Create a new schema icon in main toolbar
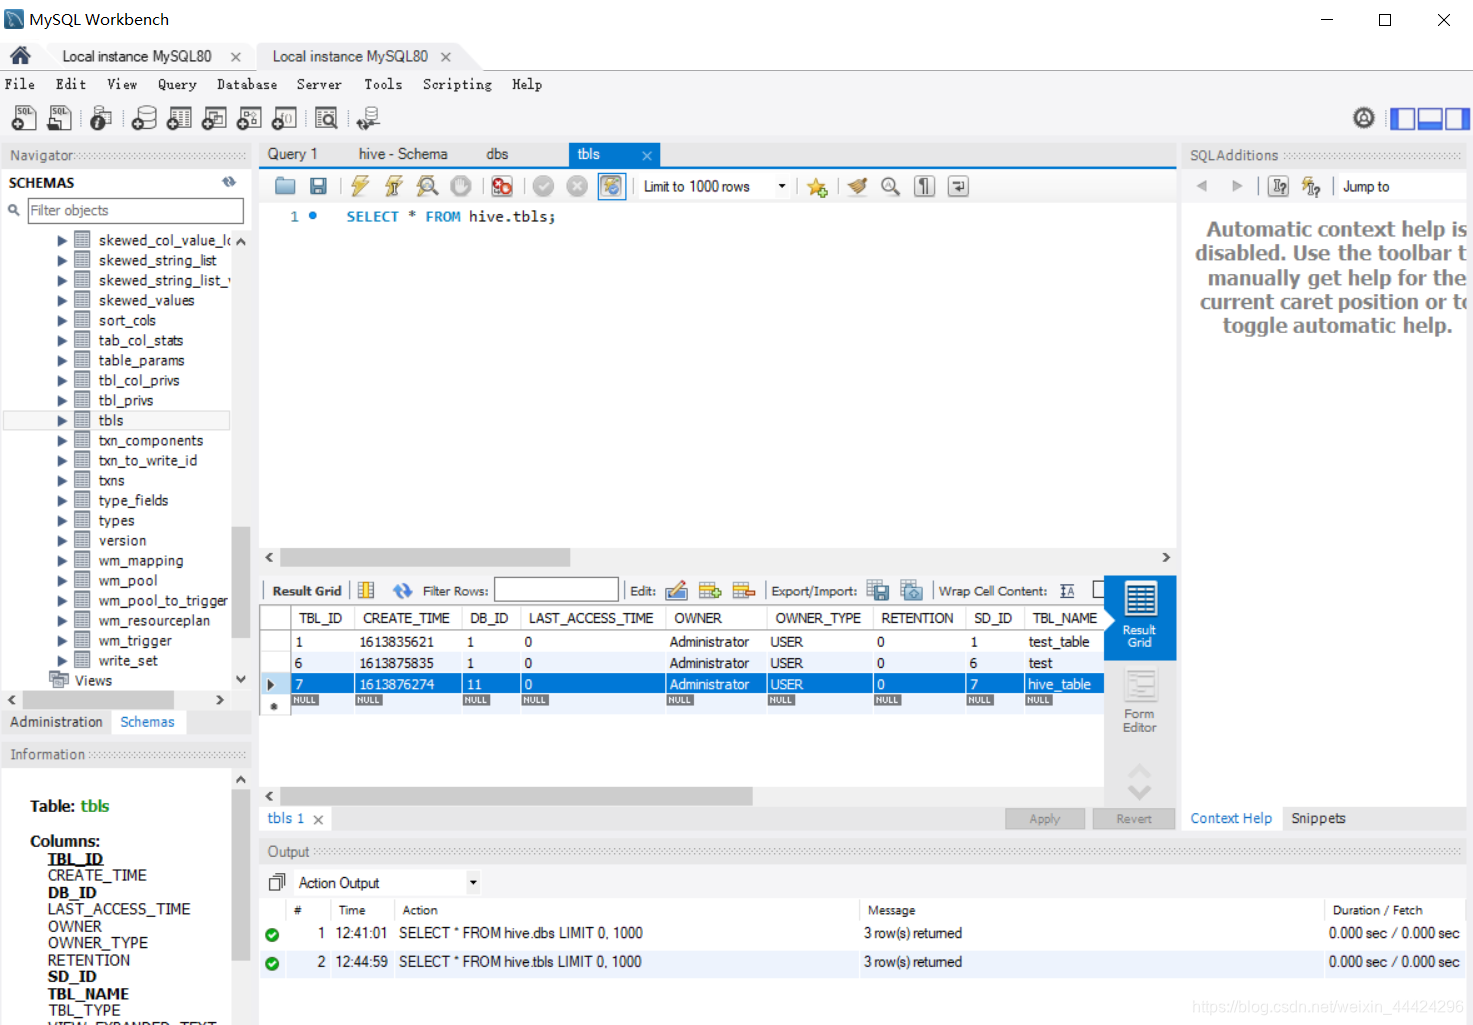 [145, 118]
